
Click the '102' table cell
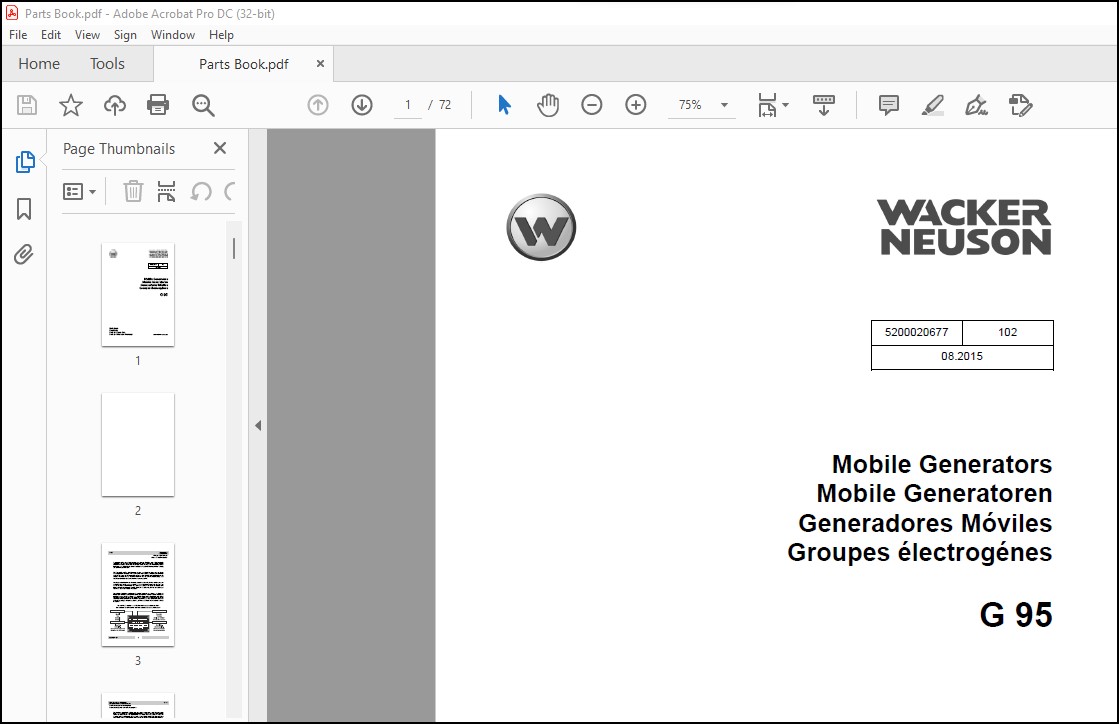(1008, 332)
